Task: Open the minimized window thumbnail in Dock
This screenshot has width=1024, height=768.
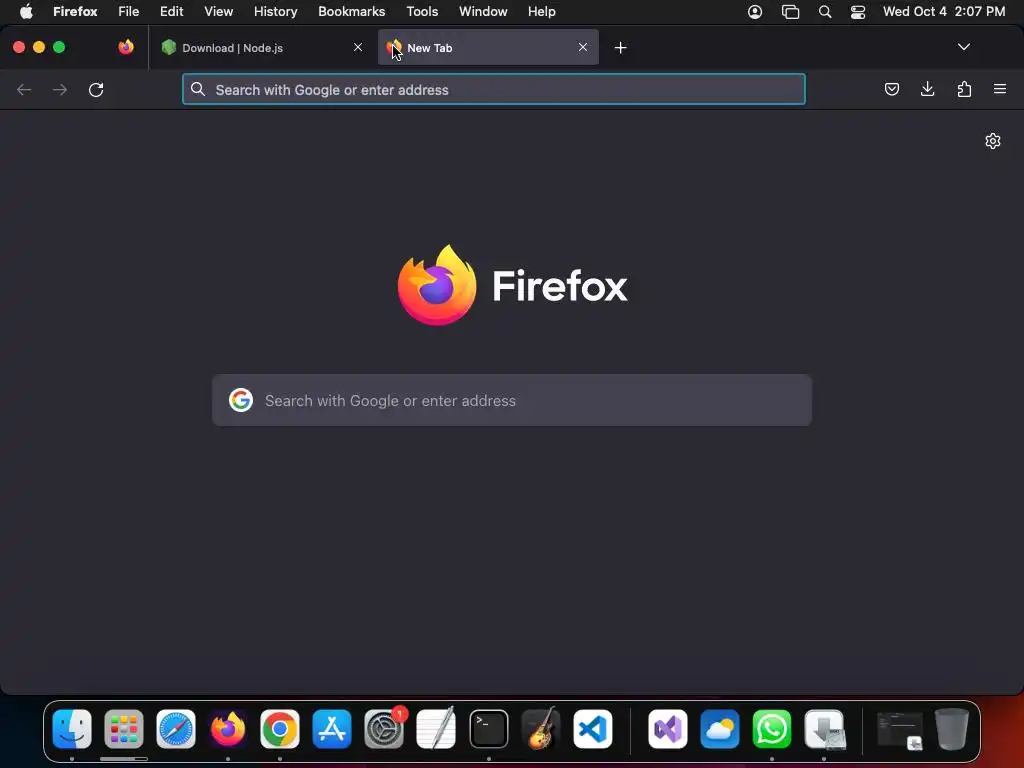Action: click(x=900, y=730)
